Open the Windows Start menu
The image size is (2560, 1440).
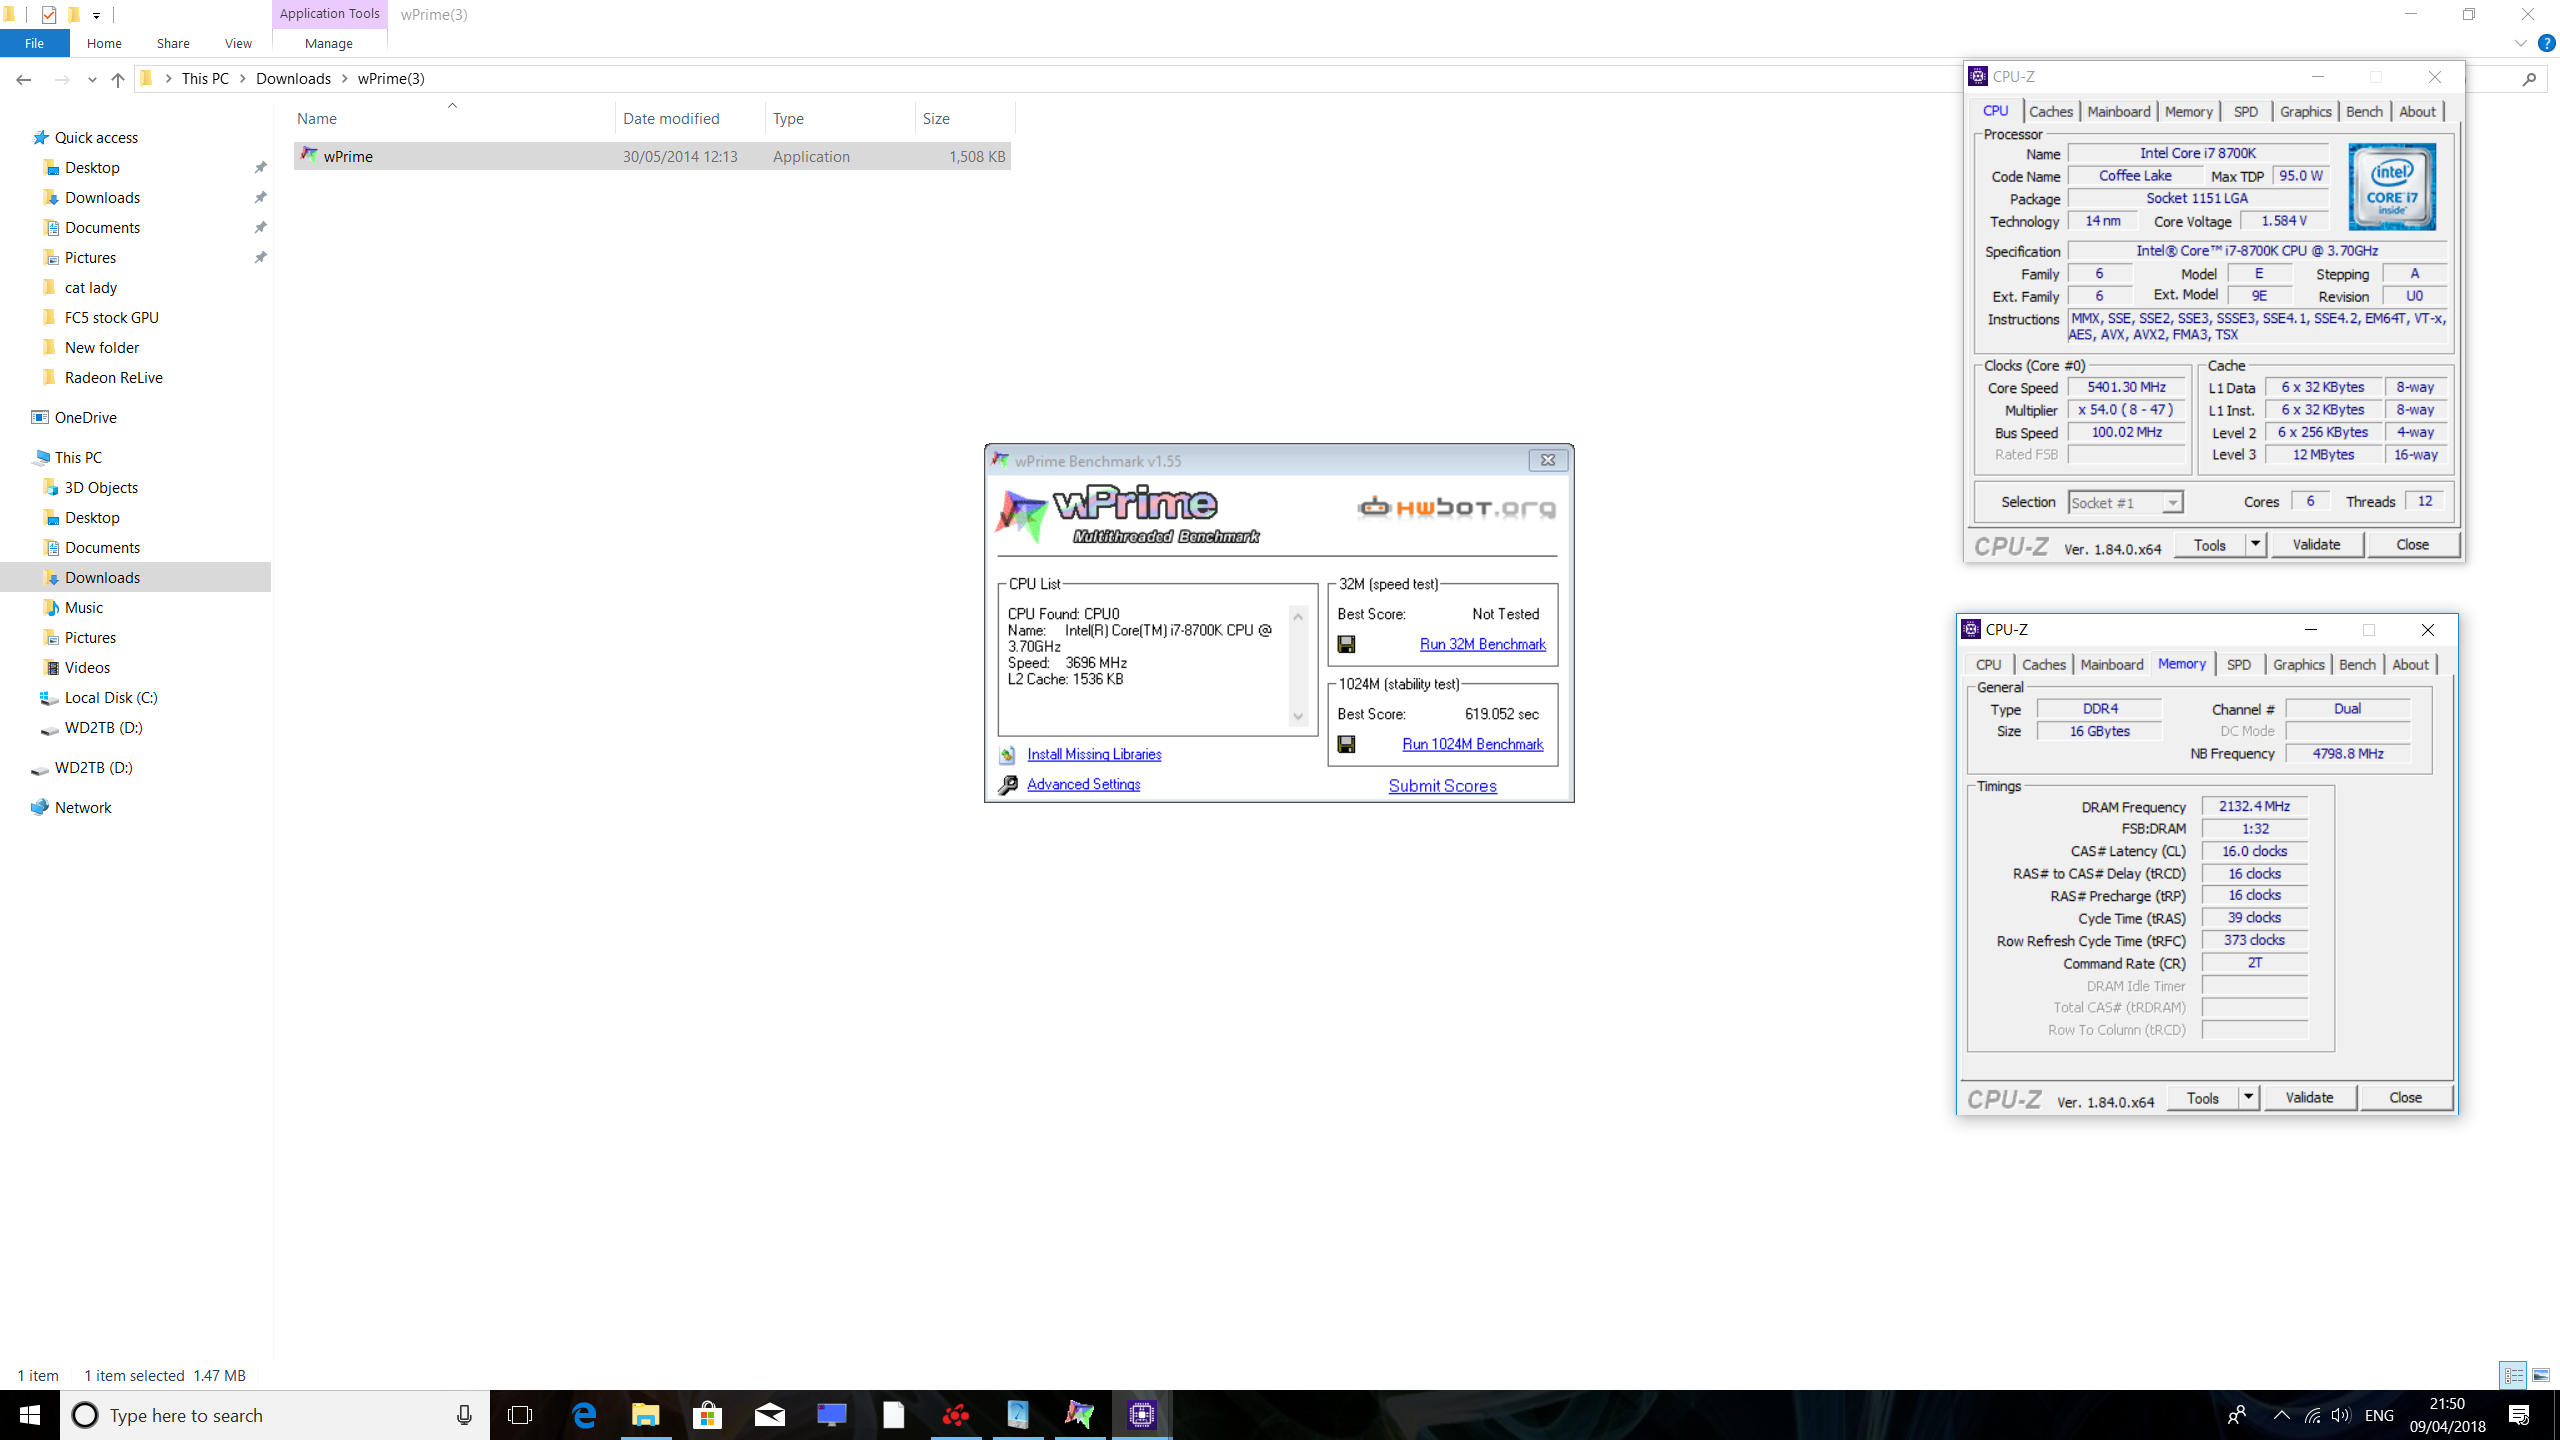tap(30, 1415)
